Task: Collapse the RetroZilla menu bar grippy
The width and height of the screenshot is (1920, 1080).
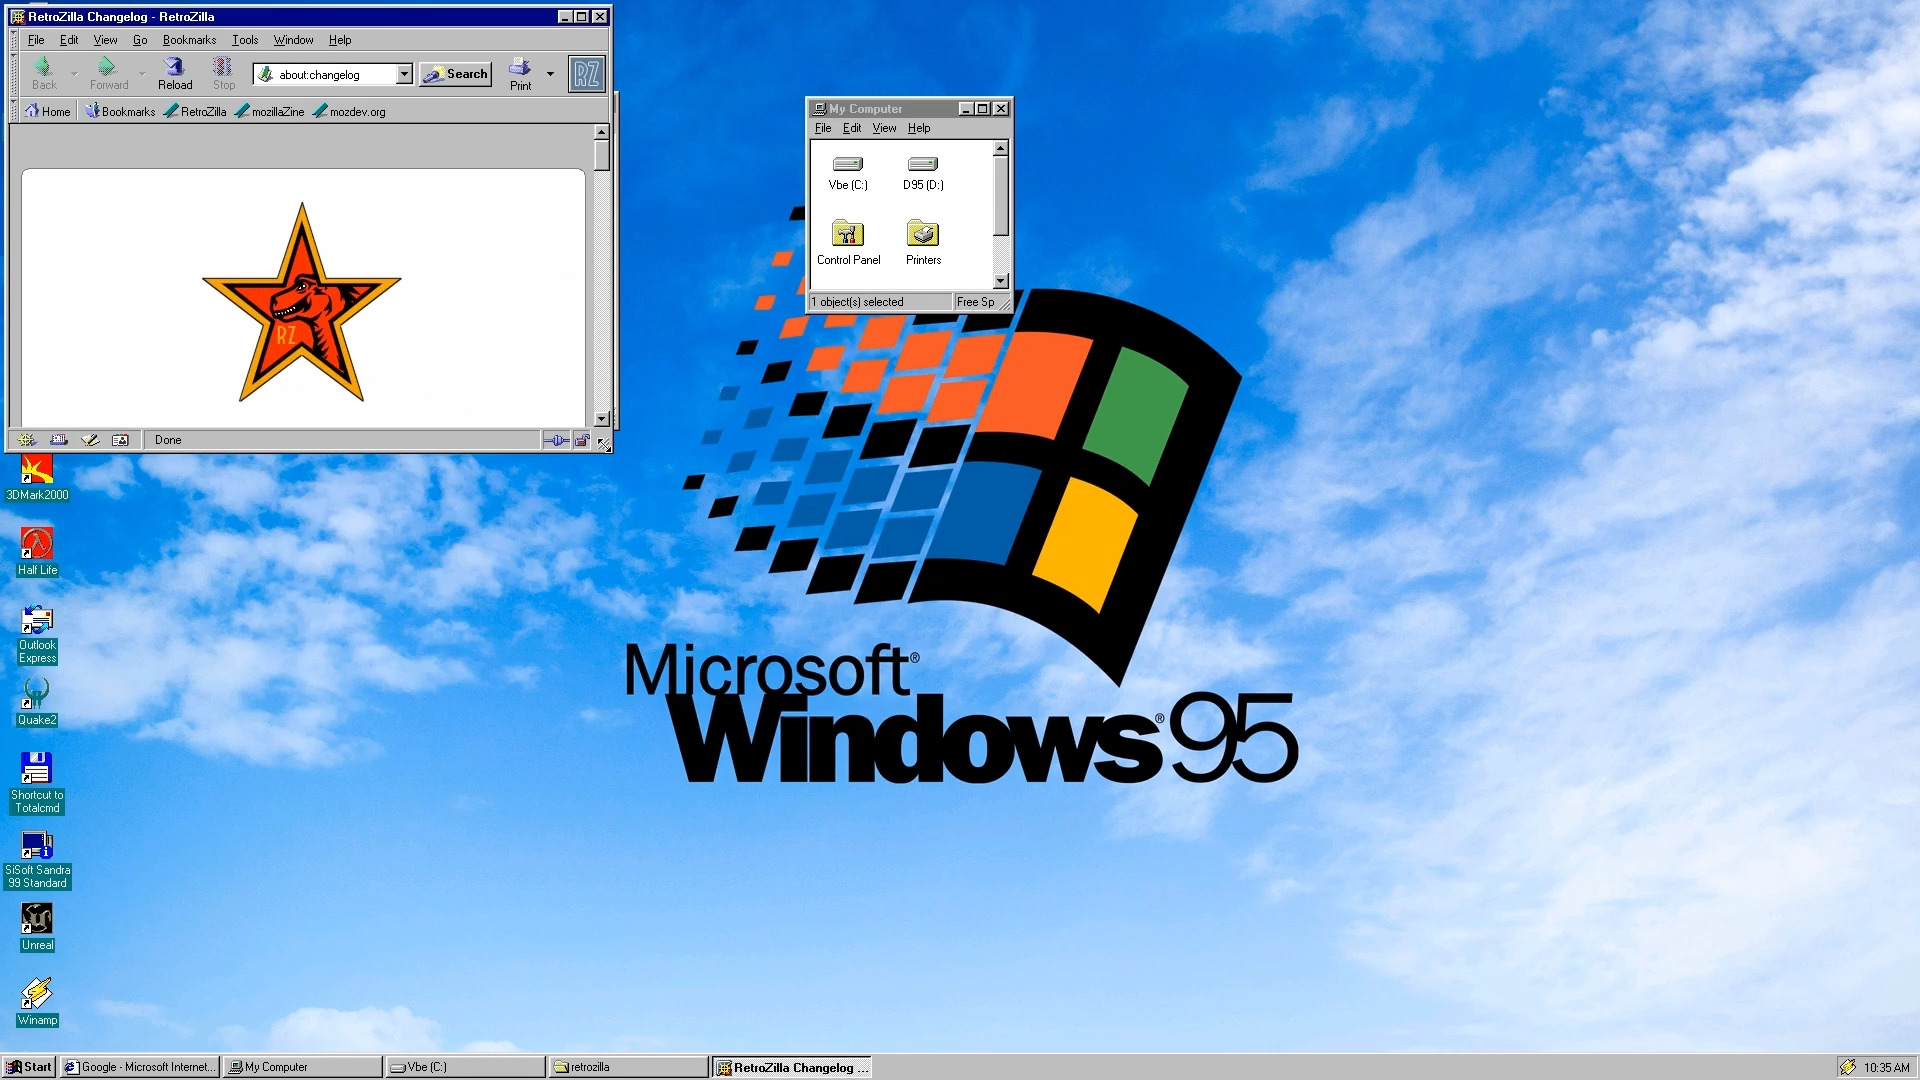Action: (x=15, y=40)
